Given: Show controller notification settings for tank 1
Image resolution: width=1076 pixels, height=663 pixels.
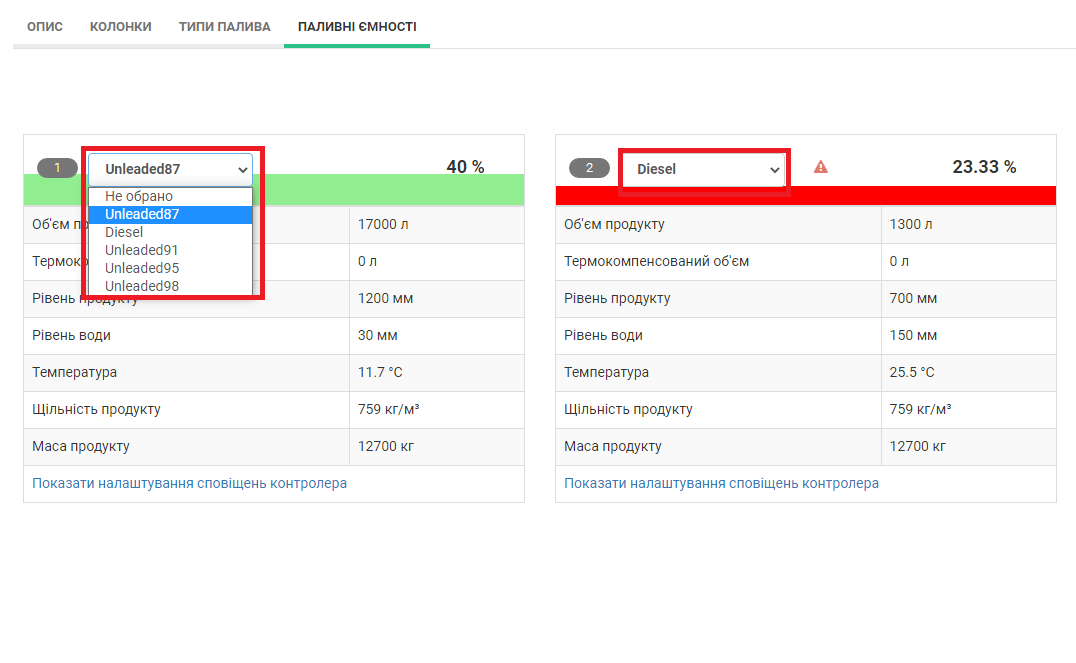Looking at the screenshot, I should (190, 483).
